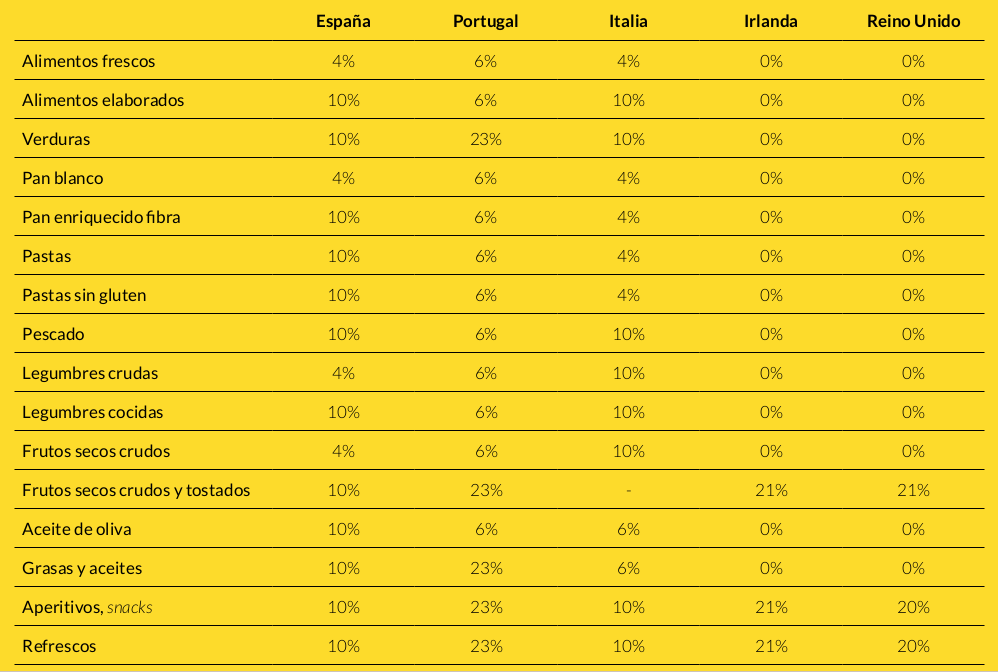Click the España column header
The width and height of the screenshot is (998, 672).
tap(343, 21)
